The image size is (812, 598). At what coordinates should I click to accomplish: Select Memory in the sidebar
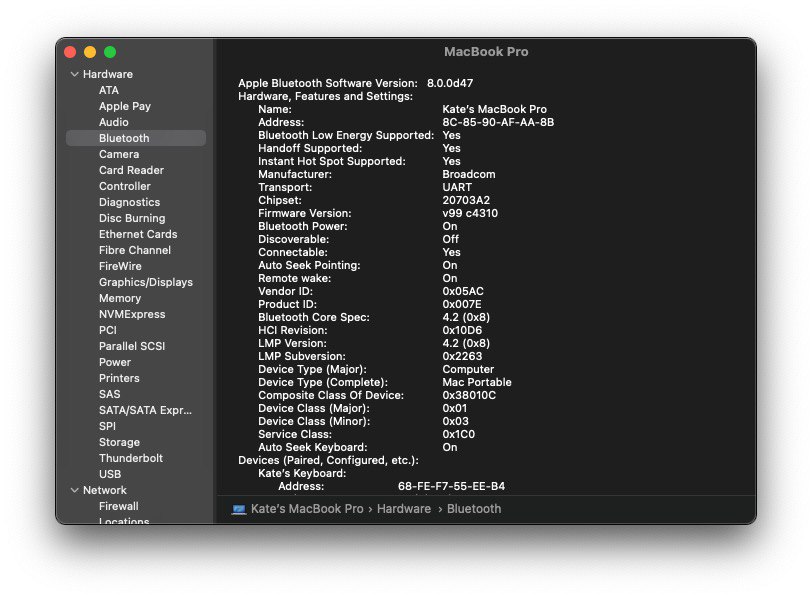coord(120,298)
